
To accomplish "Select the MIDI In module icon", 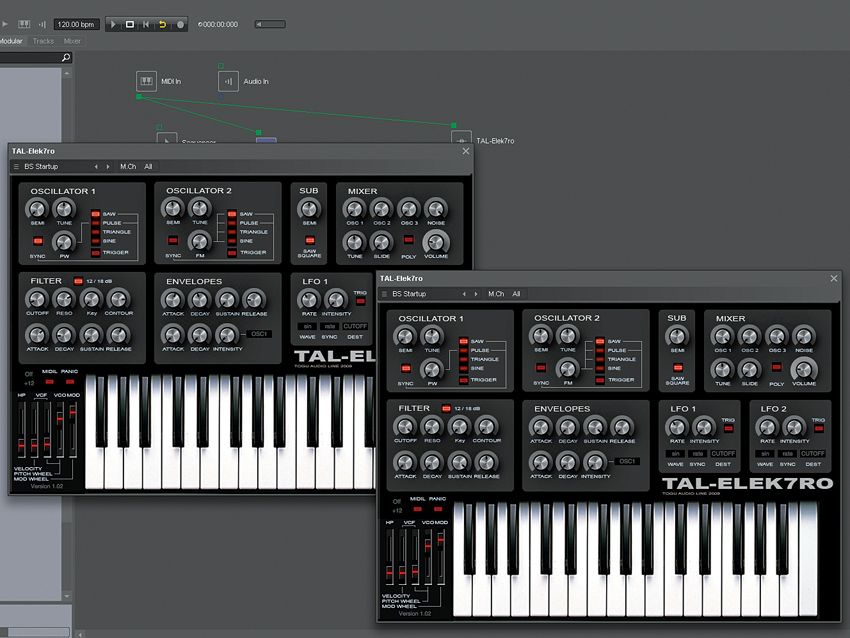I will coord(146,81).
